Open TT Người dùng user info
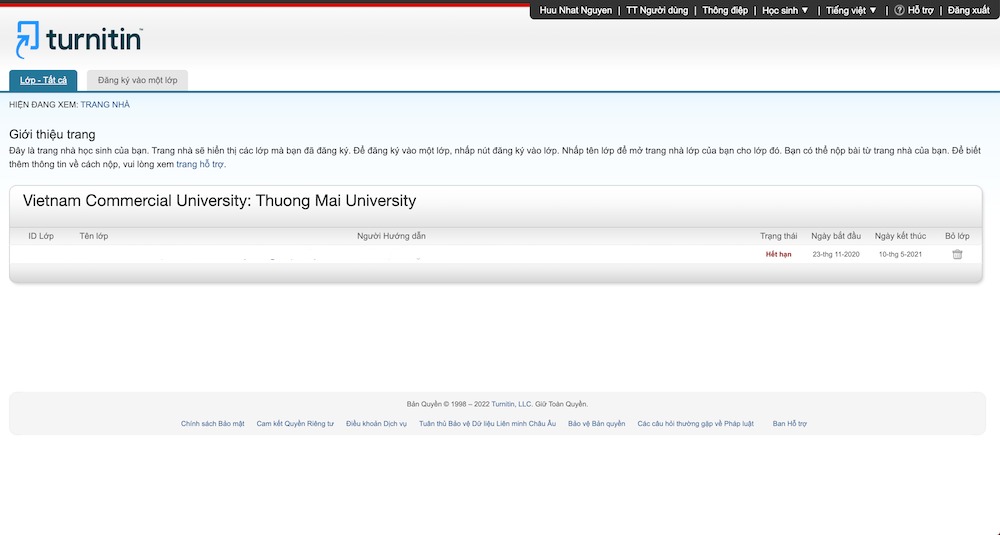This screenshot has width=1000, height=535. (657, 10)
